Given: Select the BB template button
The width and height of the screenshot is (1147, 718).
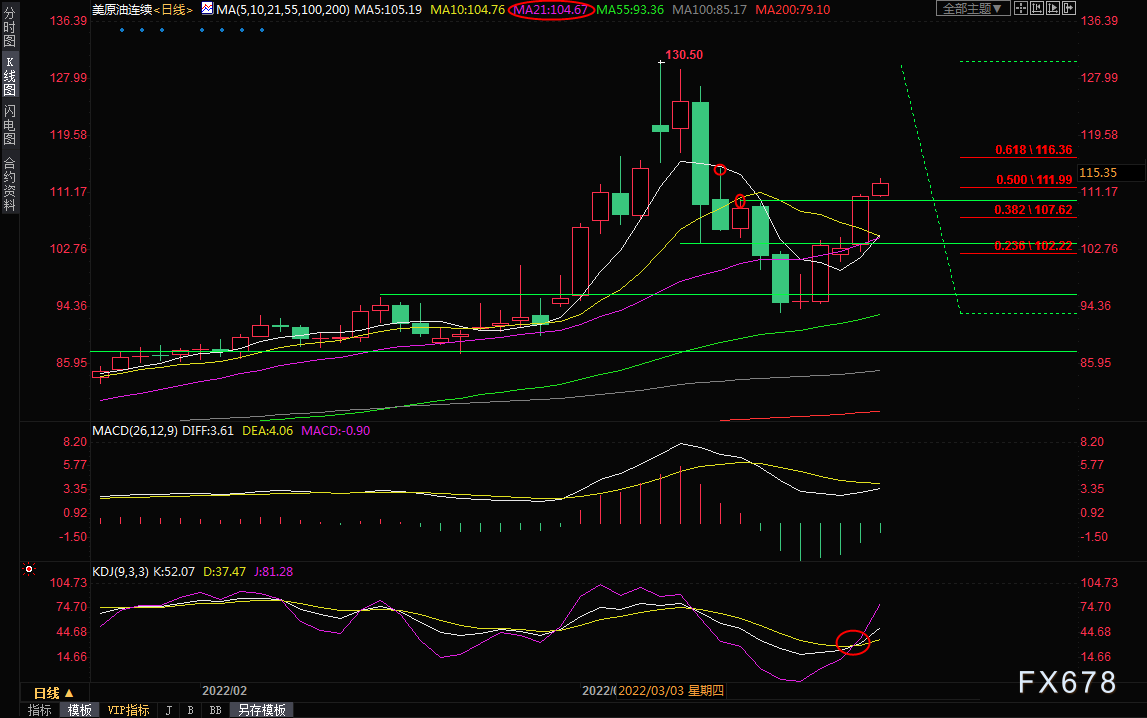Looking at the screenshot, I should coord(215,710).
